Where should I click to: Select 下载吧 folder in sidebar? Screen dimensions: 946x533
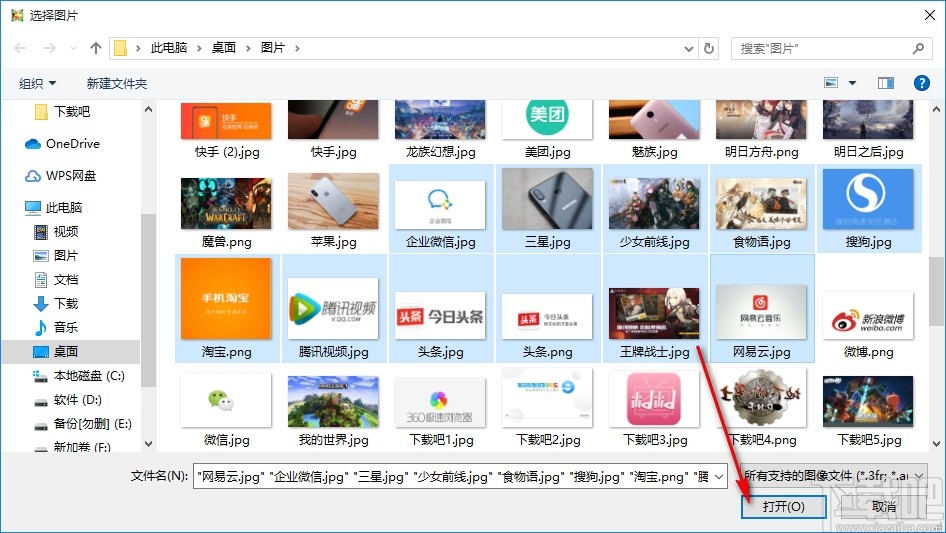pyautogui.click(x=63, y=112)
